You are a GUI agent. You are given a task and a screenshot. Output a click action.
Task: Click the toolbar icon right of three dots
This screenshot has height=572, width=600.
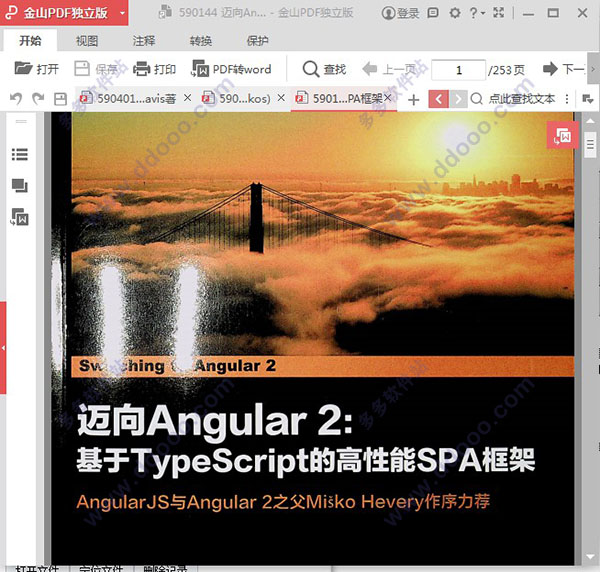tap(587, 99)
